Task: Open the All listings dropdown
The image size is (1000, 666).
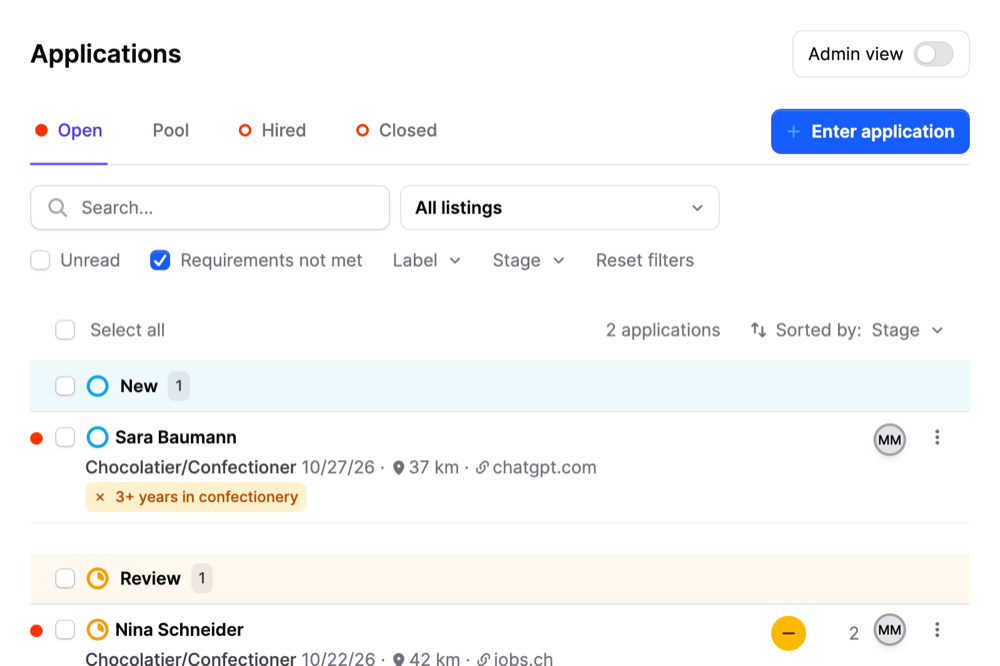Action: [x=559, y=207]
